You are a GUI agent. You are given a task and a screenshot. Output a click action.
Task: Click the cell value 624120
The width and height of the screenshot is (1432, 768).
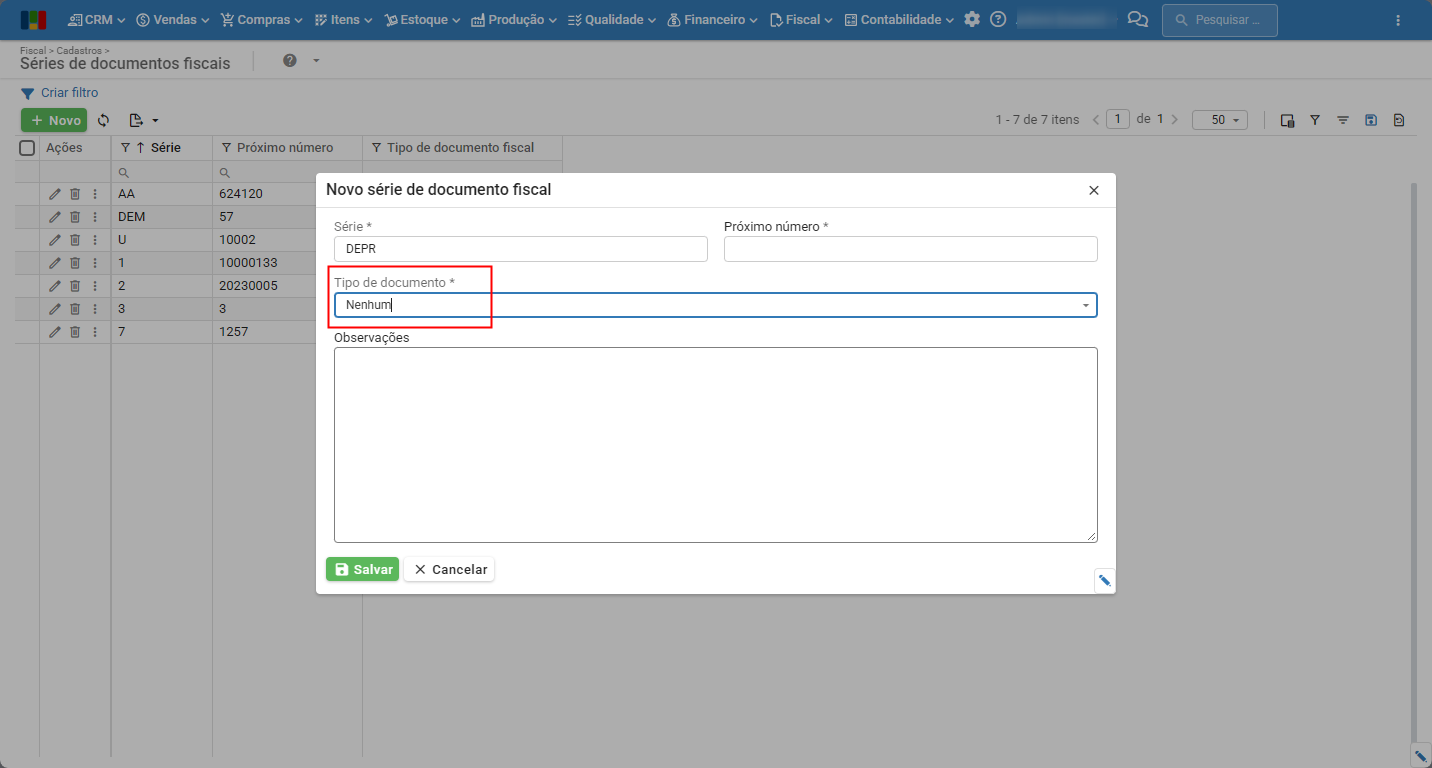[x=241, y=194]
